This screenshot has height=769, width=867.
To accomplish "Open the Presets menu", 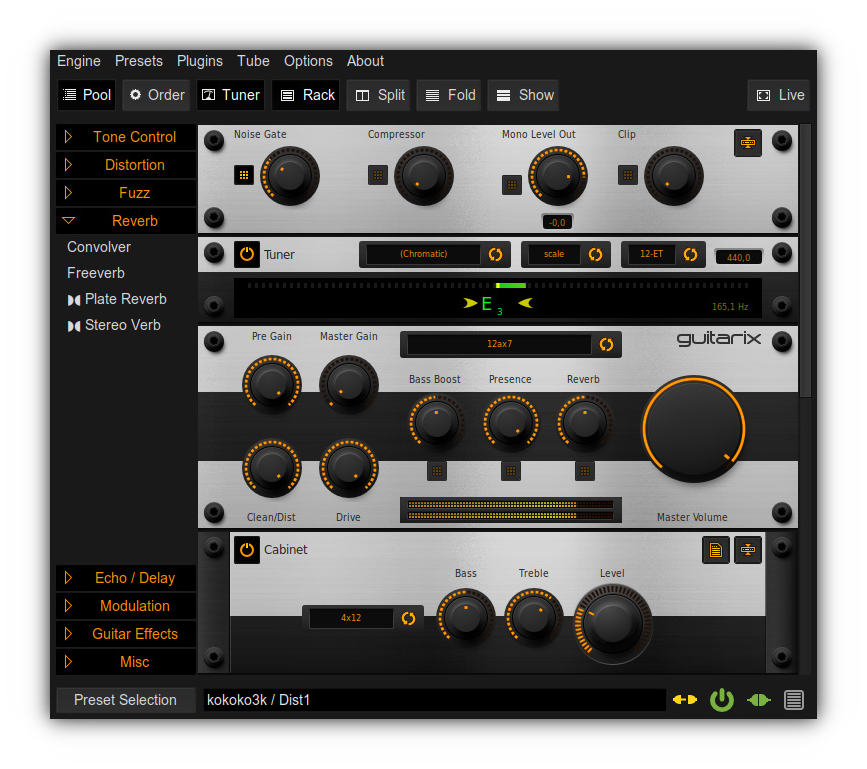I will 138,61.
